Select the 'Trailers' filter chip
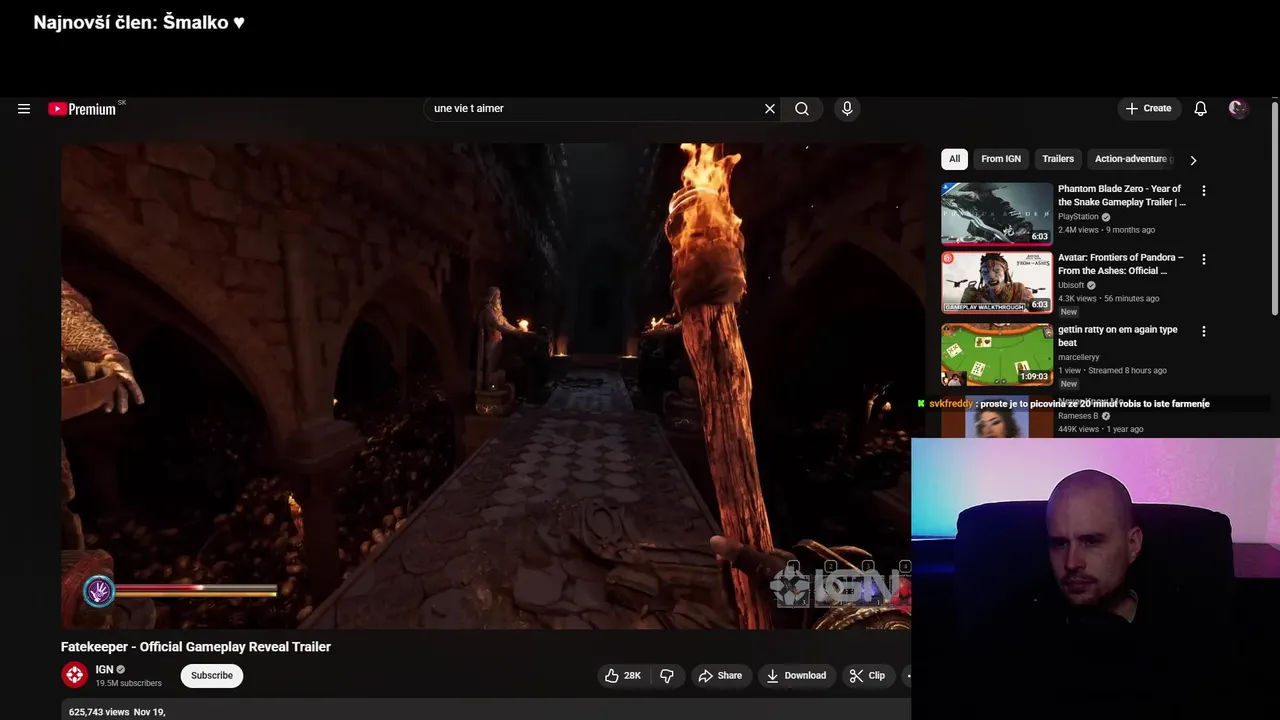1280x720 pixels. [x=1058, y=159]
